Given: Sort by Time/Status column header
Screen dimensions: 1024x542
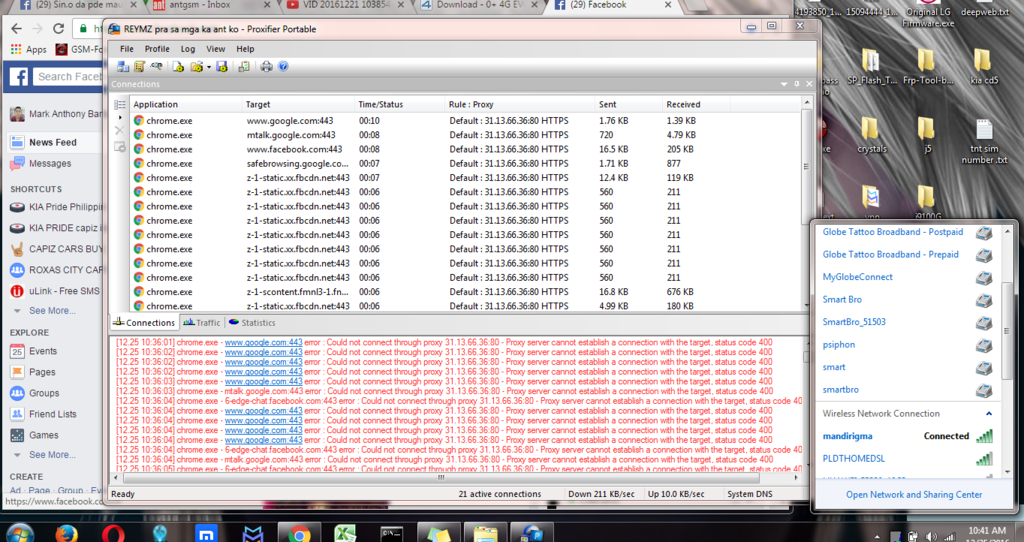Looking at the screenshot, I should (399, 104).
